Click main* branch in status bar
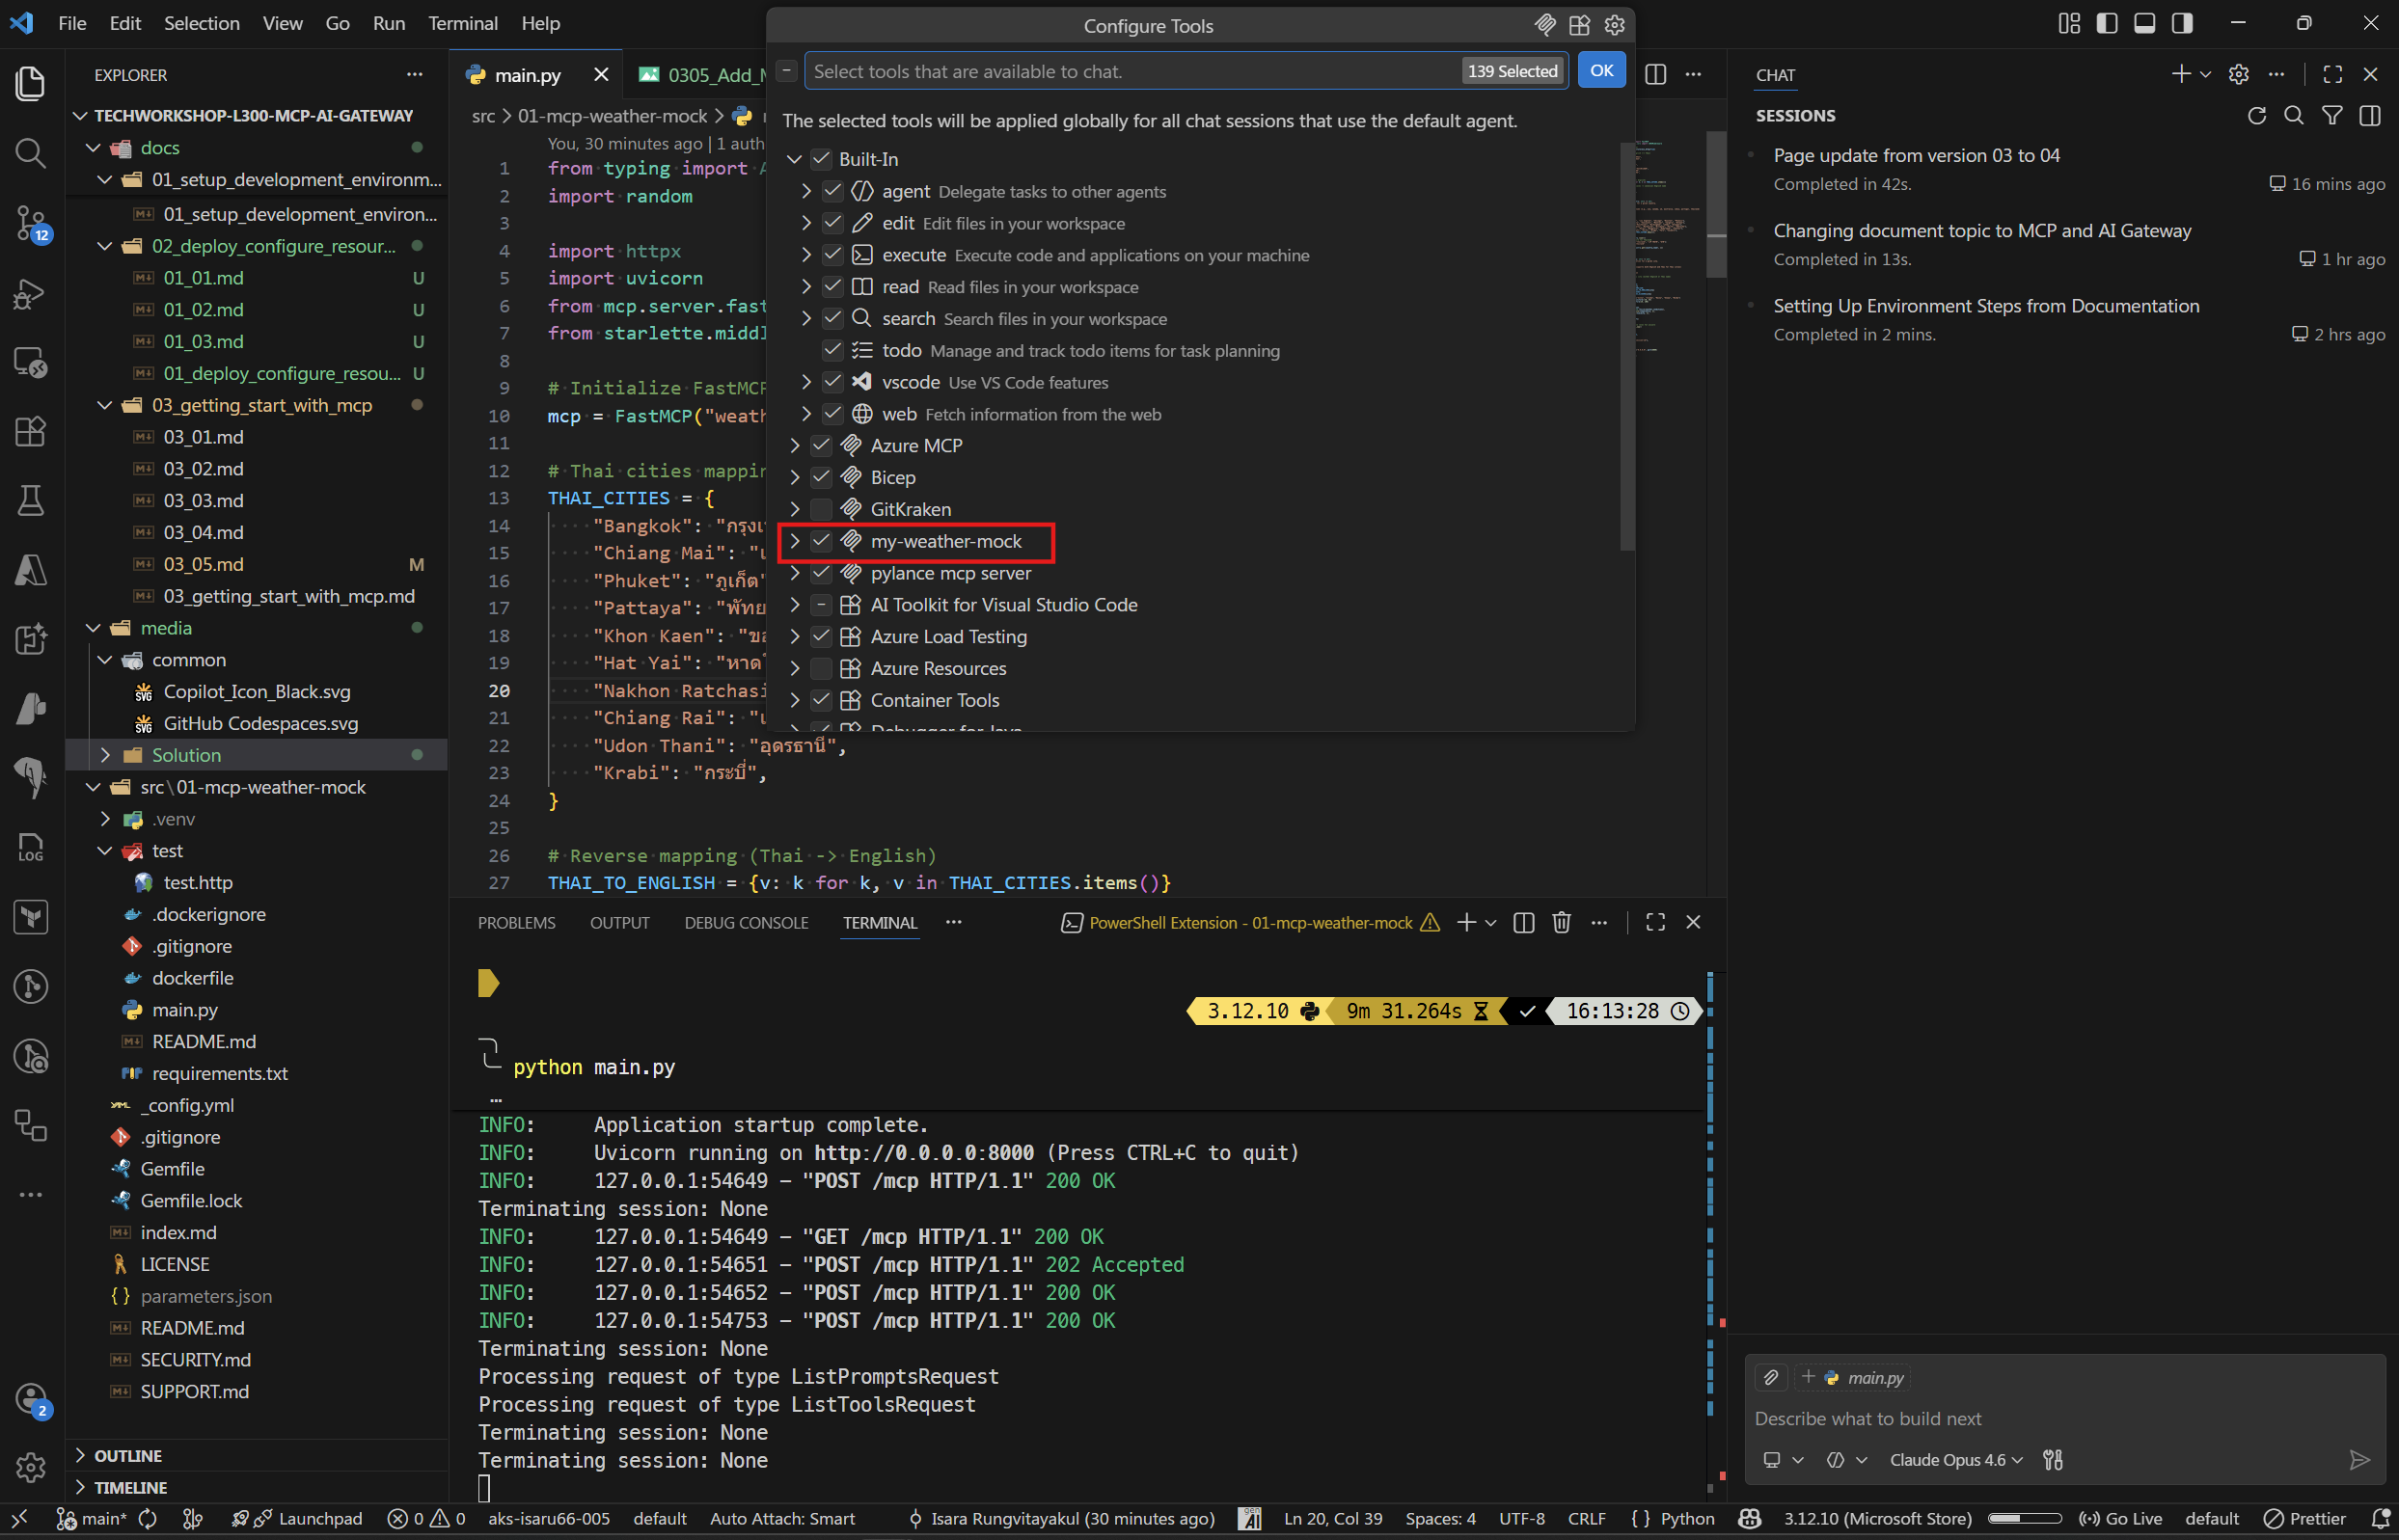Screen dimensions: 2399x1540 (91, 1518)
